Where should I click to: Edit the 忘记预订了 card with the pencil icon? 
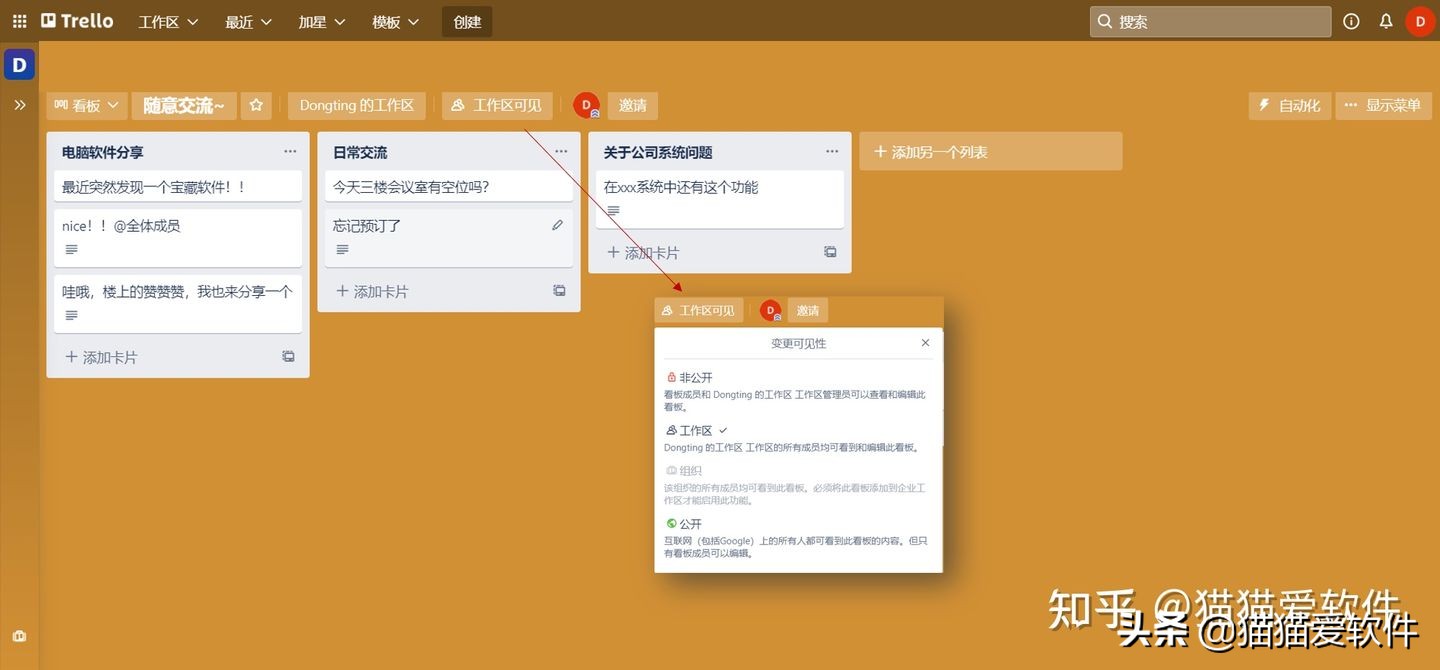[x=557, y=225]
